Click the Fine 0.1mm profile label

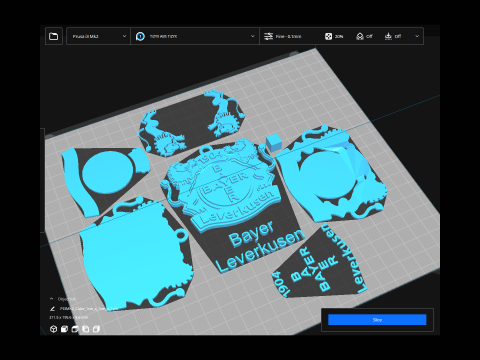(288, 36)
